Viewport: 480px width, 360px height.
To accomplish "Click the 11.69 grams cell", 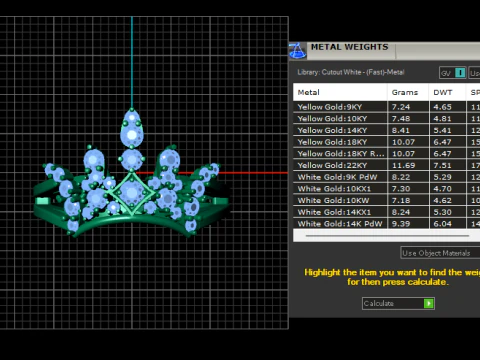I will pyautogui.click(x=408, y=165).
